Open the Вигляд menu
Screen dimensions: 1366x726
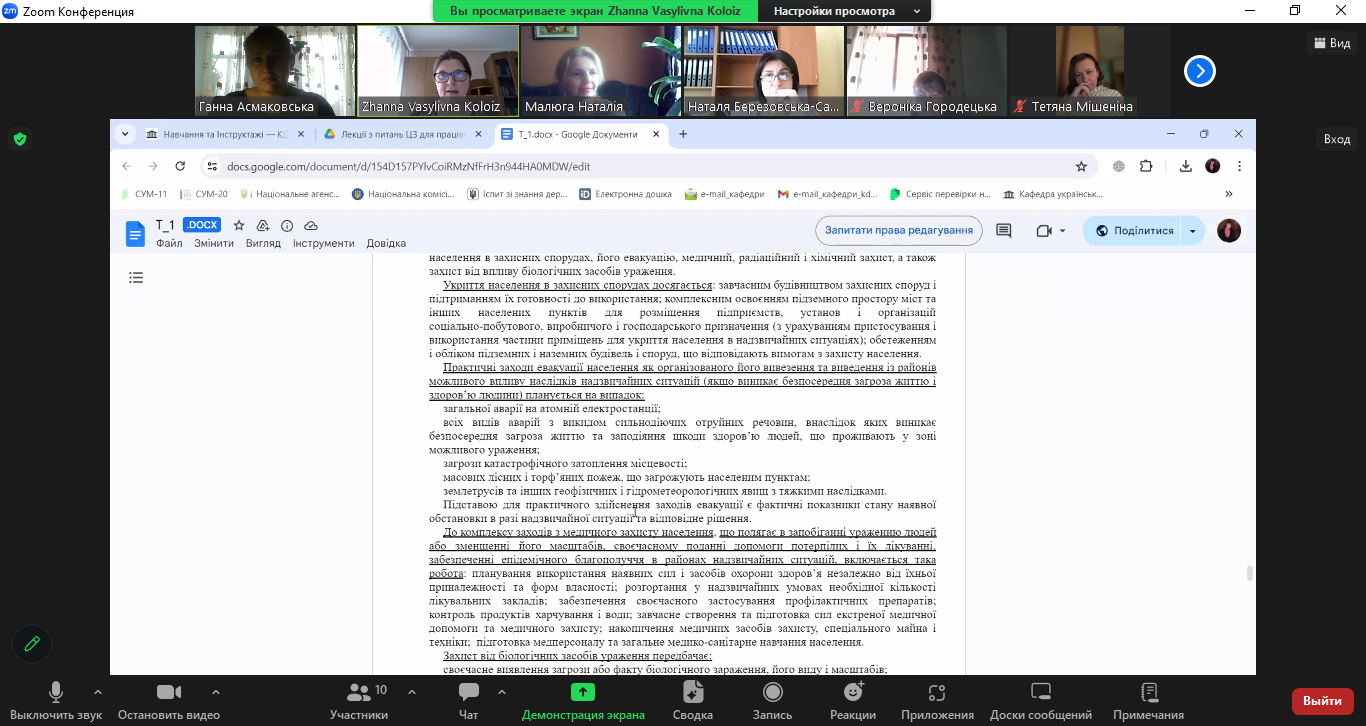263,243
